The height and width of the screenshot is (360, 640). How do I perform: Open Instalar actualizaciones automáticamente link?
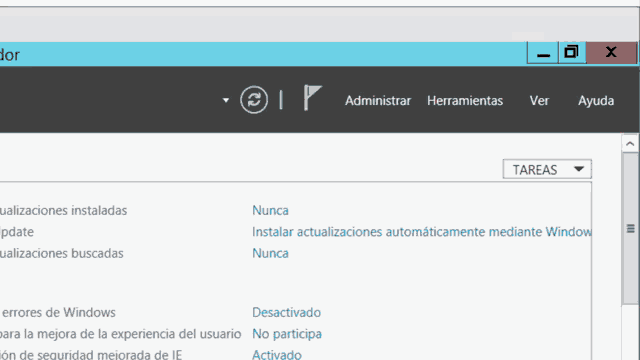point(422,231)
